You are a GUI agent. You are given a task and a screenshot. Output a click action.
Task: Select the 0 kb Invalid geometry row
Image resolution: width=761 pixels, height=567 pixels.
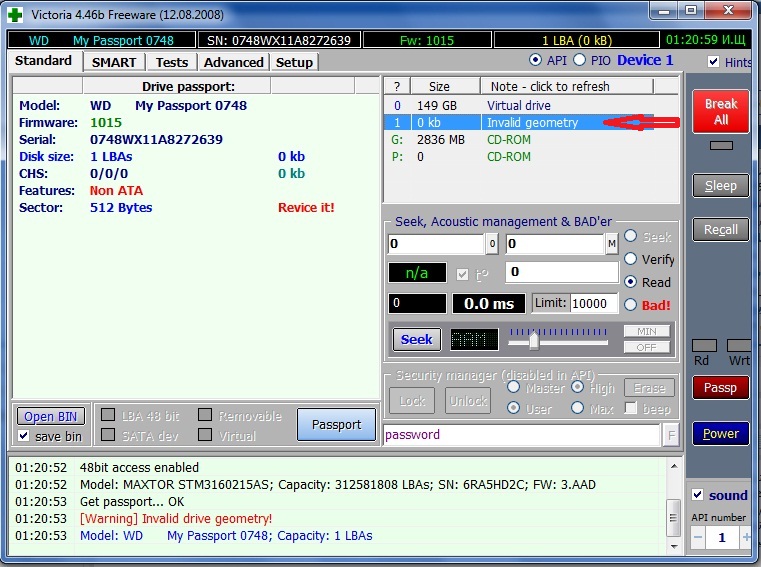531,123
